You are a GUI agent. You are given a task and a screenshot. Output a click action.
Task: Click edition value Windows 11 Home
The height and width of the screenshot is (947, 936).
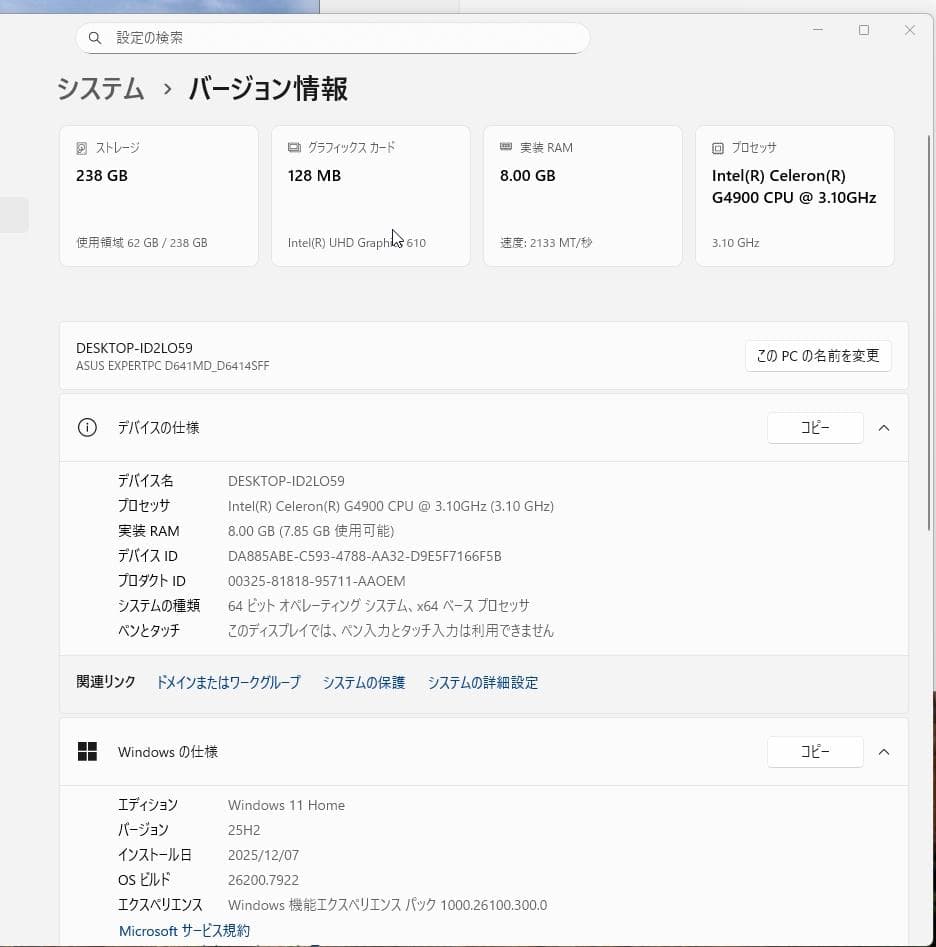[x=286, y=805]
